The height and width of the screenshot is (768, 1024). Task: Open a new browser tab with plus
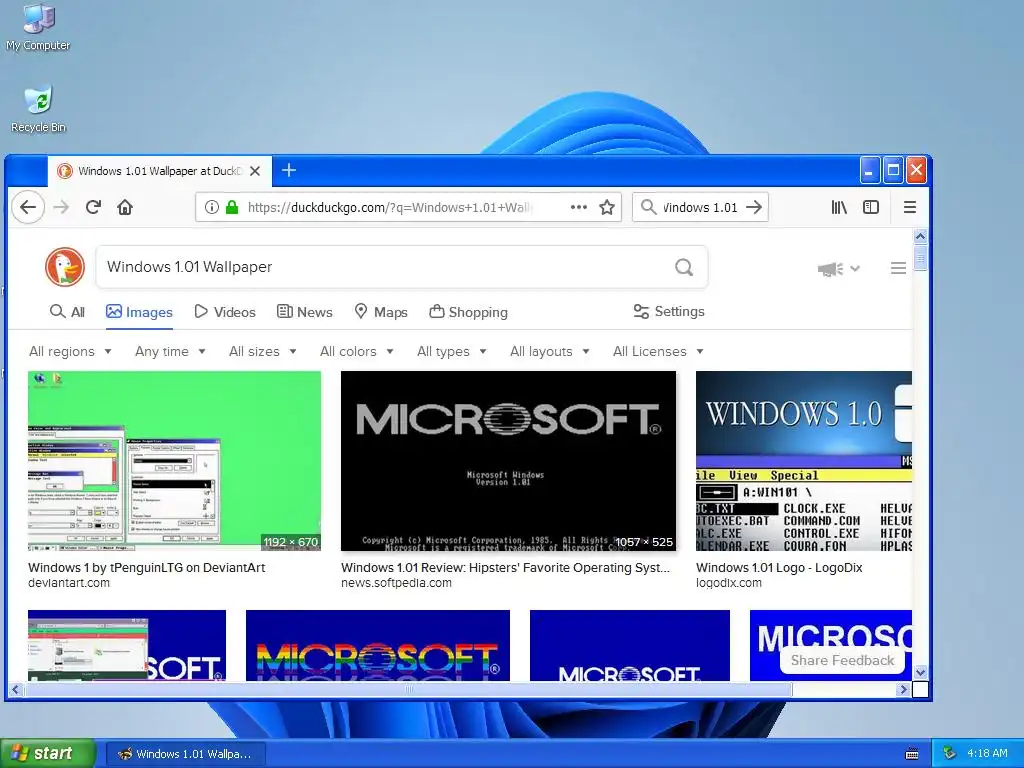pyautogui.click(x=289, y=170)
